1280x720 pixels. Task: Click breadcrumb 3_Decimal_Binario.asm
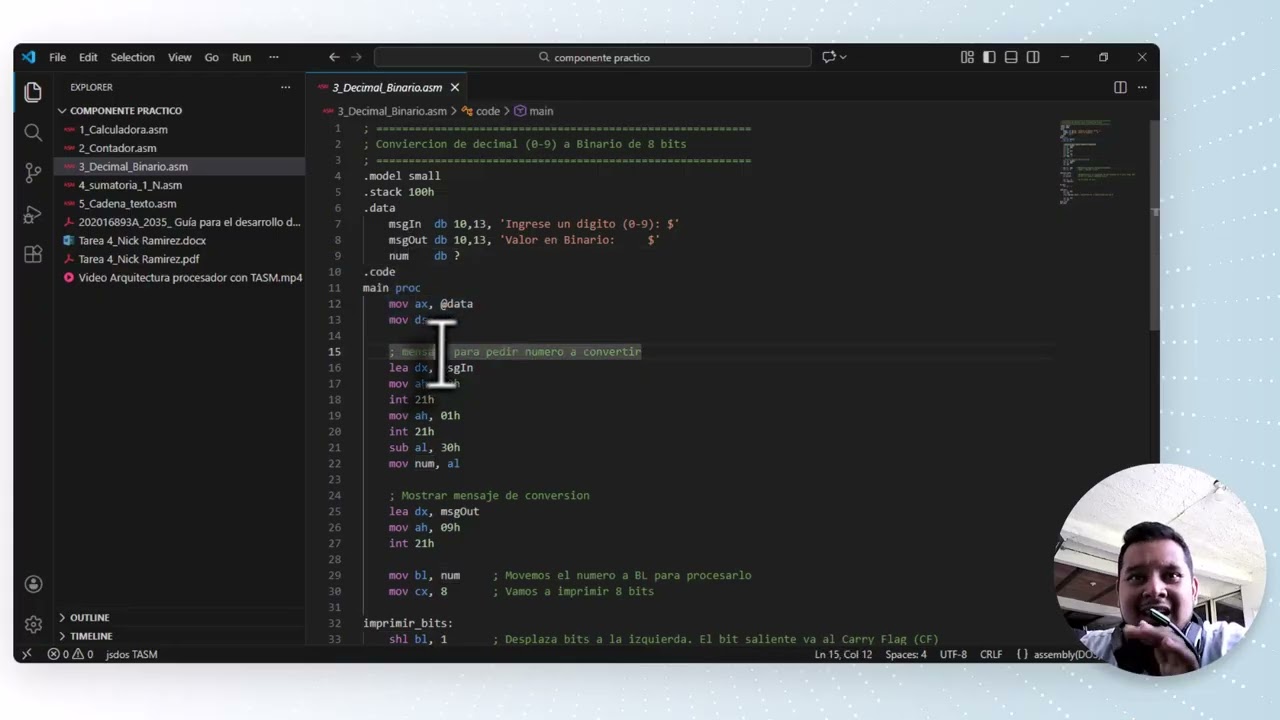pos(392,111)
